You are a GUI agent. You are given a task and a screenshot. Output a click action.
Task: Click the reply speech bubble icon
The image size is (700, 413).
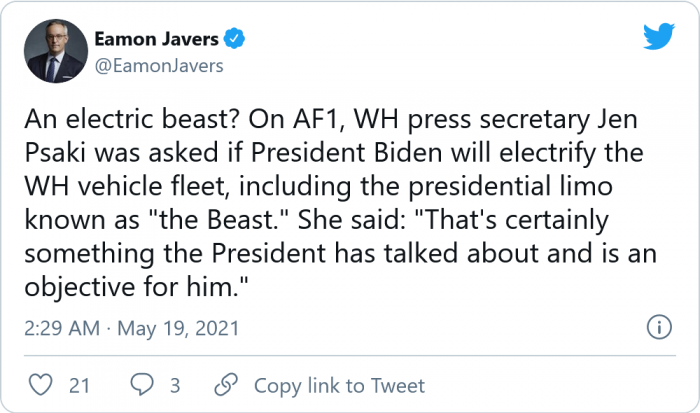(x=143, y=385)
